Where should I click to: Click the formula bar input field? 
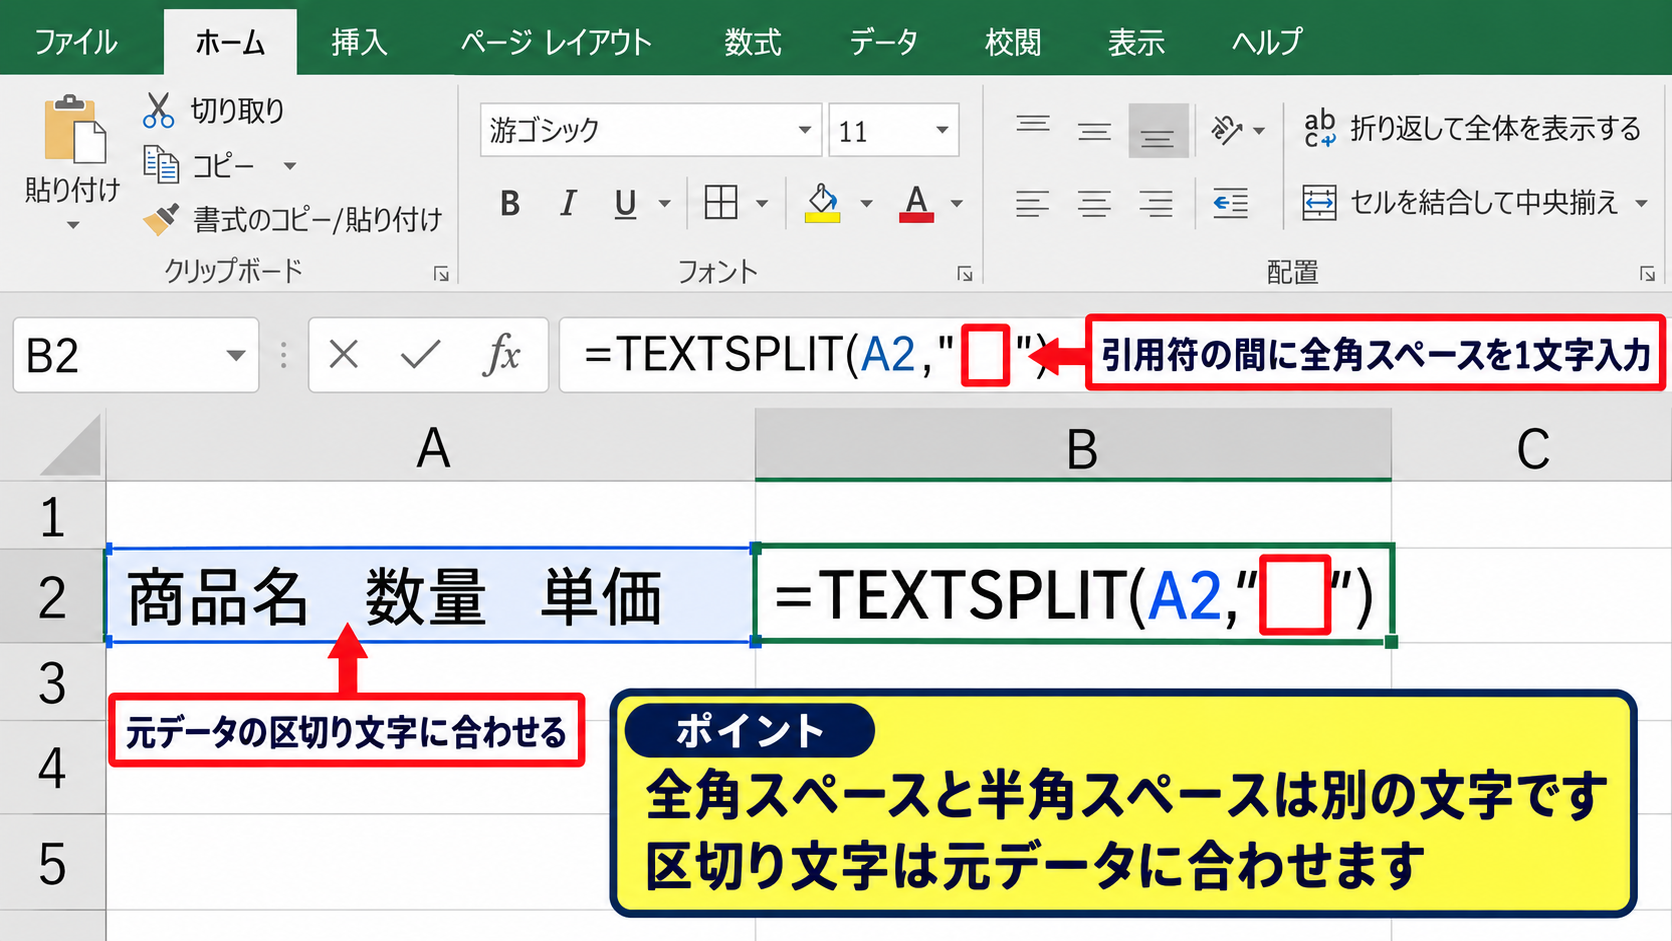click(x=823, y=355)
